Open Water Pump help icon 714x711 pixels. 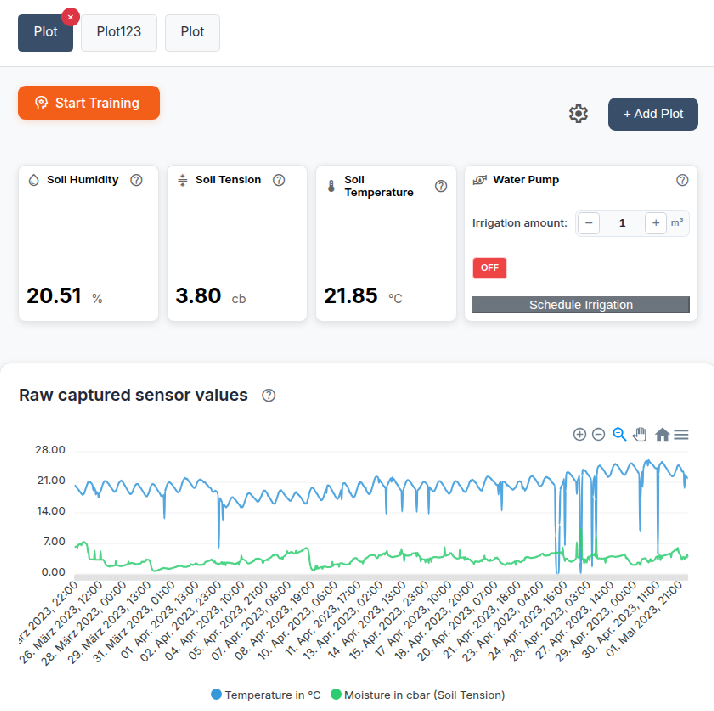coord(682,180)
